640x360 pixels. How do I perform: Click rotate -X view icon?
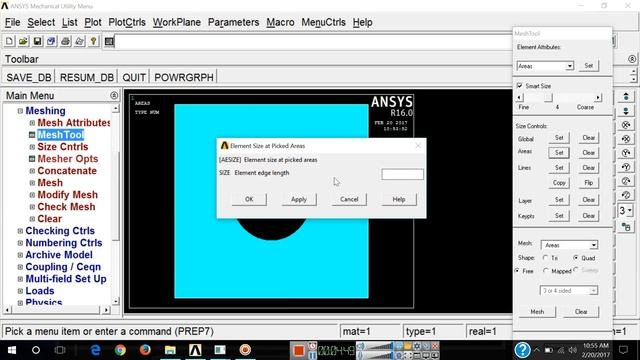pos(626,139)
